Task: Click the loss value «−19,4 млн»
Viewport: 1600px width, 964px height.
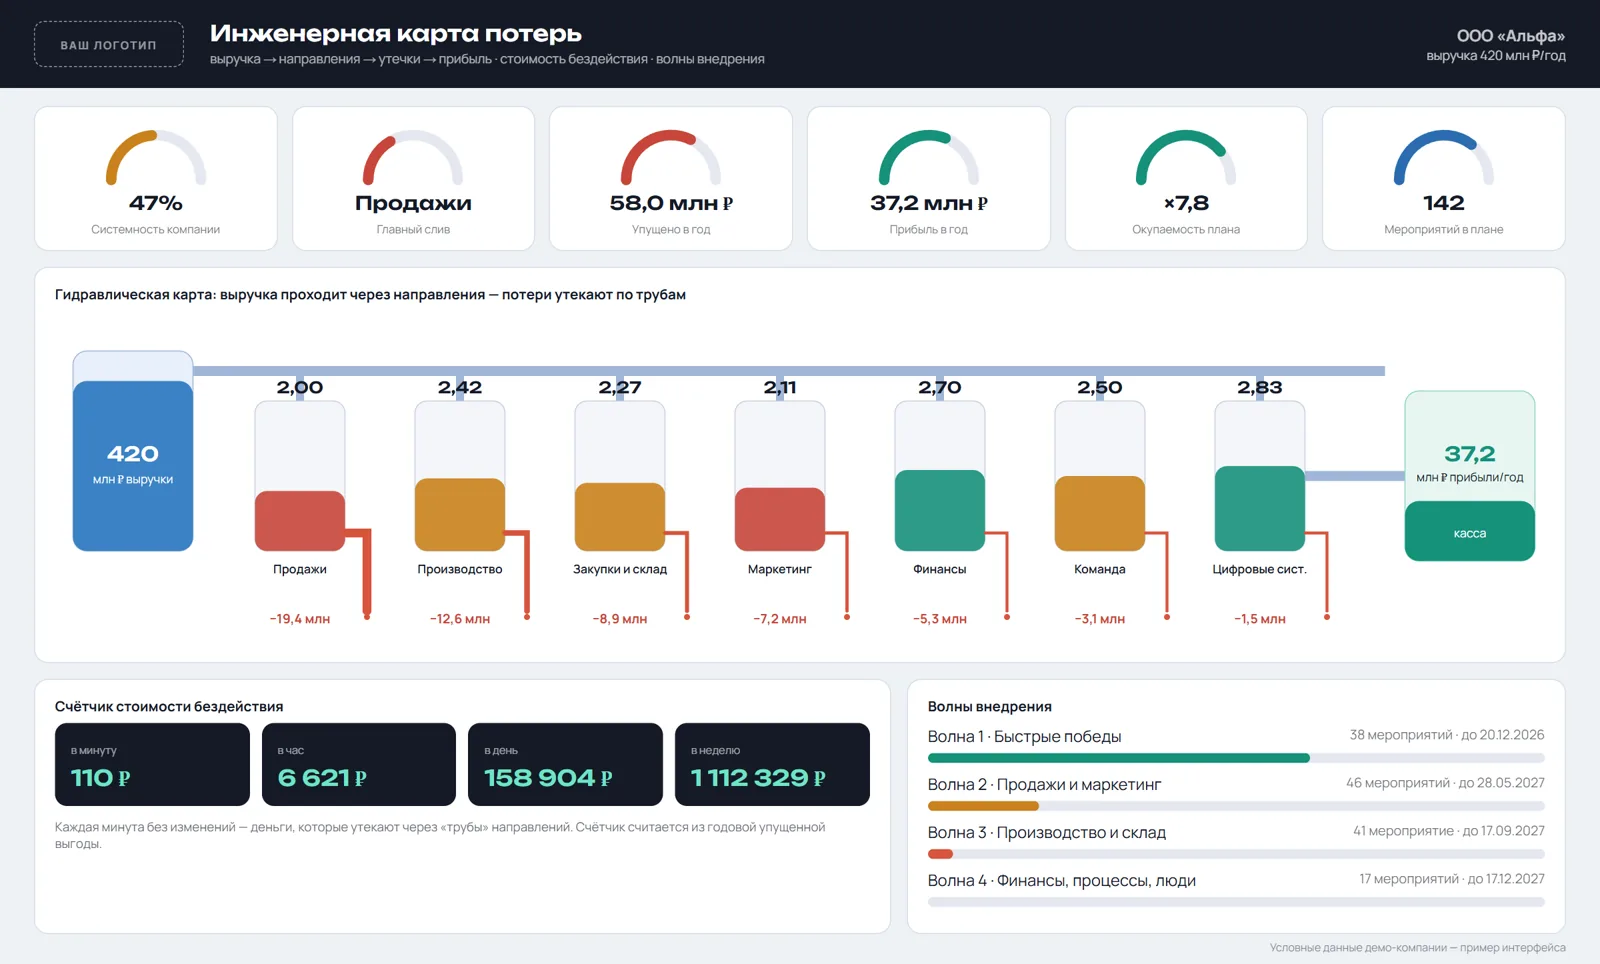Action: point(300,619)
